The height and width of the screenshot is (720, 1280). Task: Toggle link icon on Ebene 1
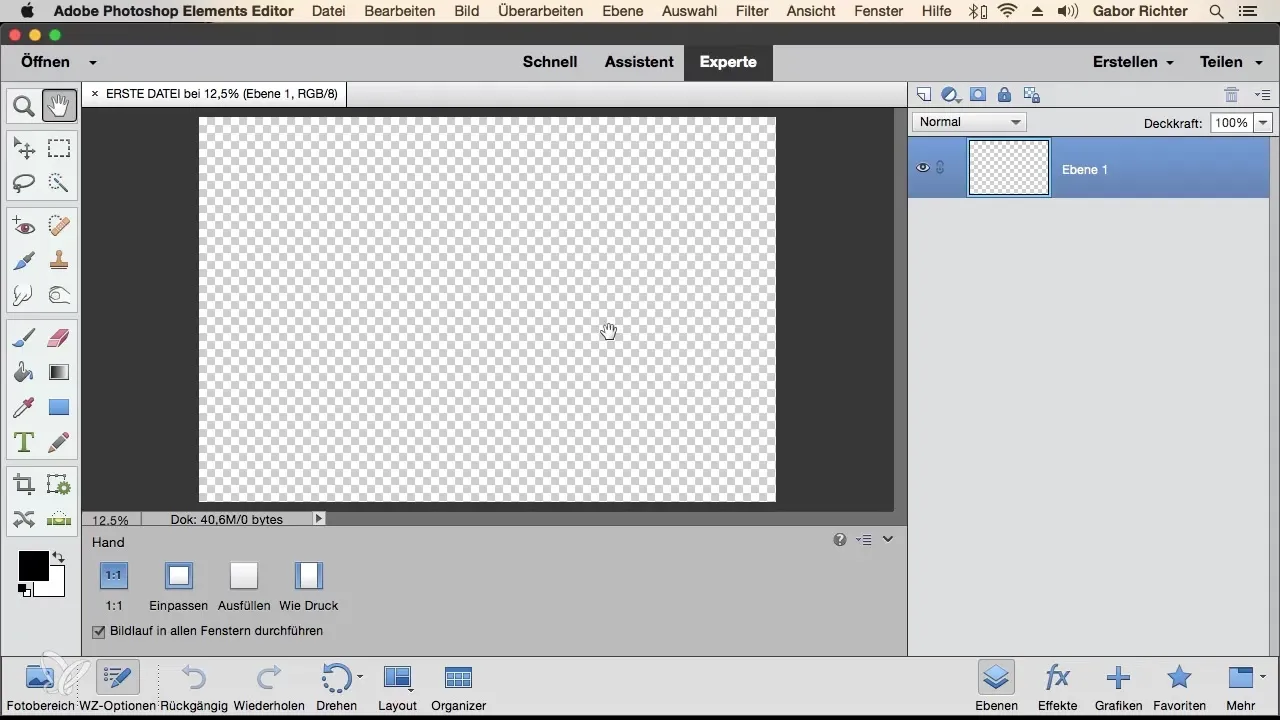click(x=940, y=168)
